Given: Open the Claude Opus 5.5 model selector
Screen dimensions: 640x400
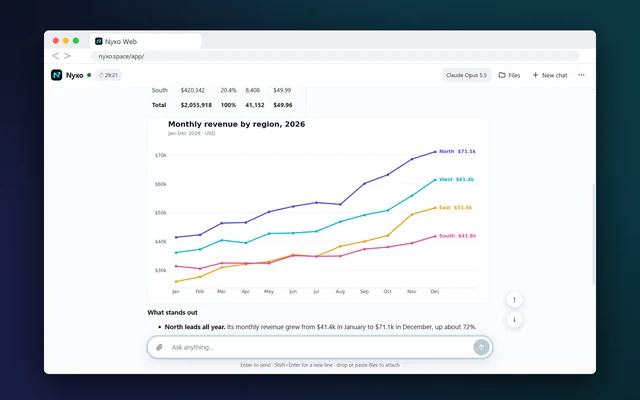Looking at the screenshot, I should pos(466,75).
